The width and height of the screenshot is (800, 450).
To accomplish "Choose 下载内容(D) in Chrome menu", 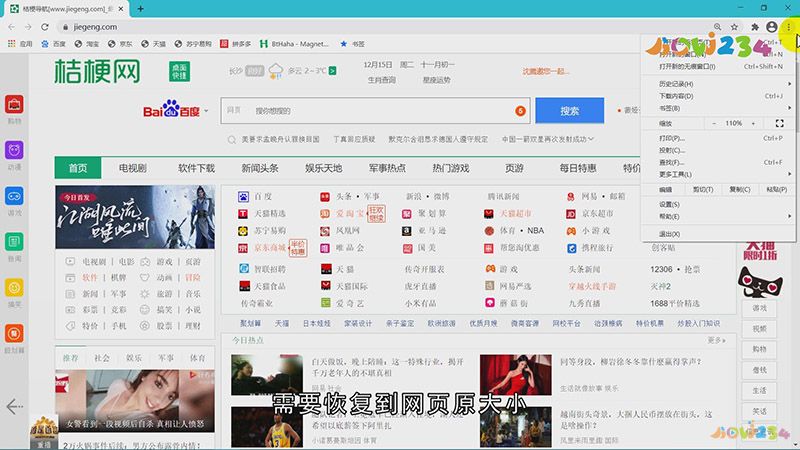I will click(x=718, y=96).
